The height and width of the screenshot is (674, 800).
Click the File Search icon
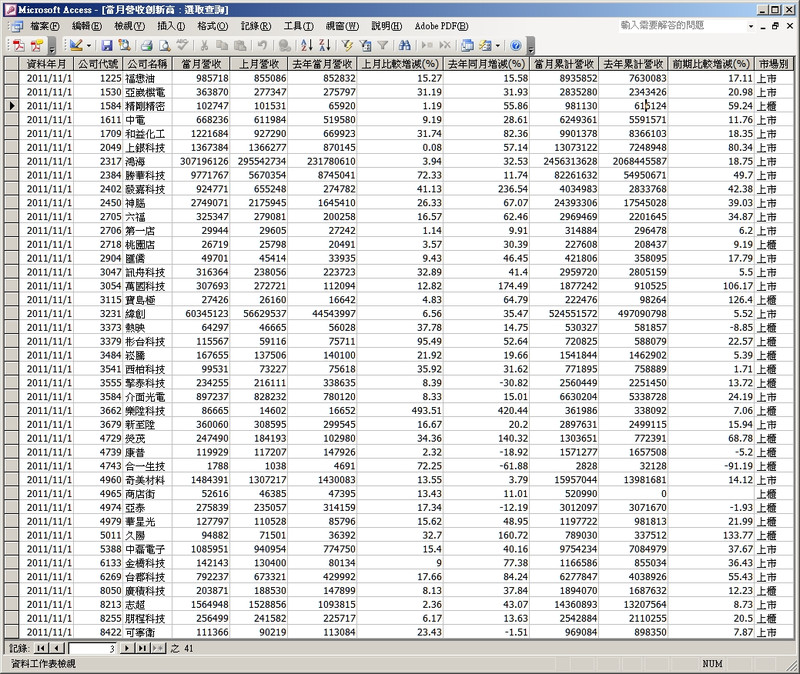click(x=124, y=45)
